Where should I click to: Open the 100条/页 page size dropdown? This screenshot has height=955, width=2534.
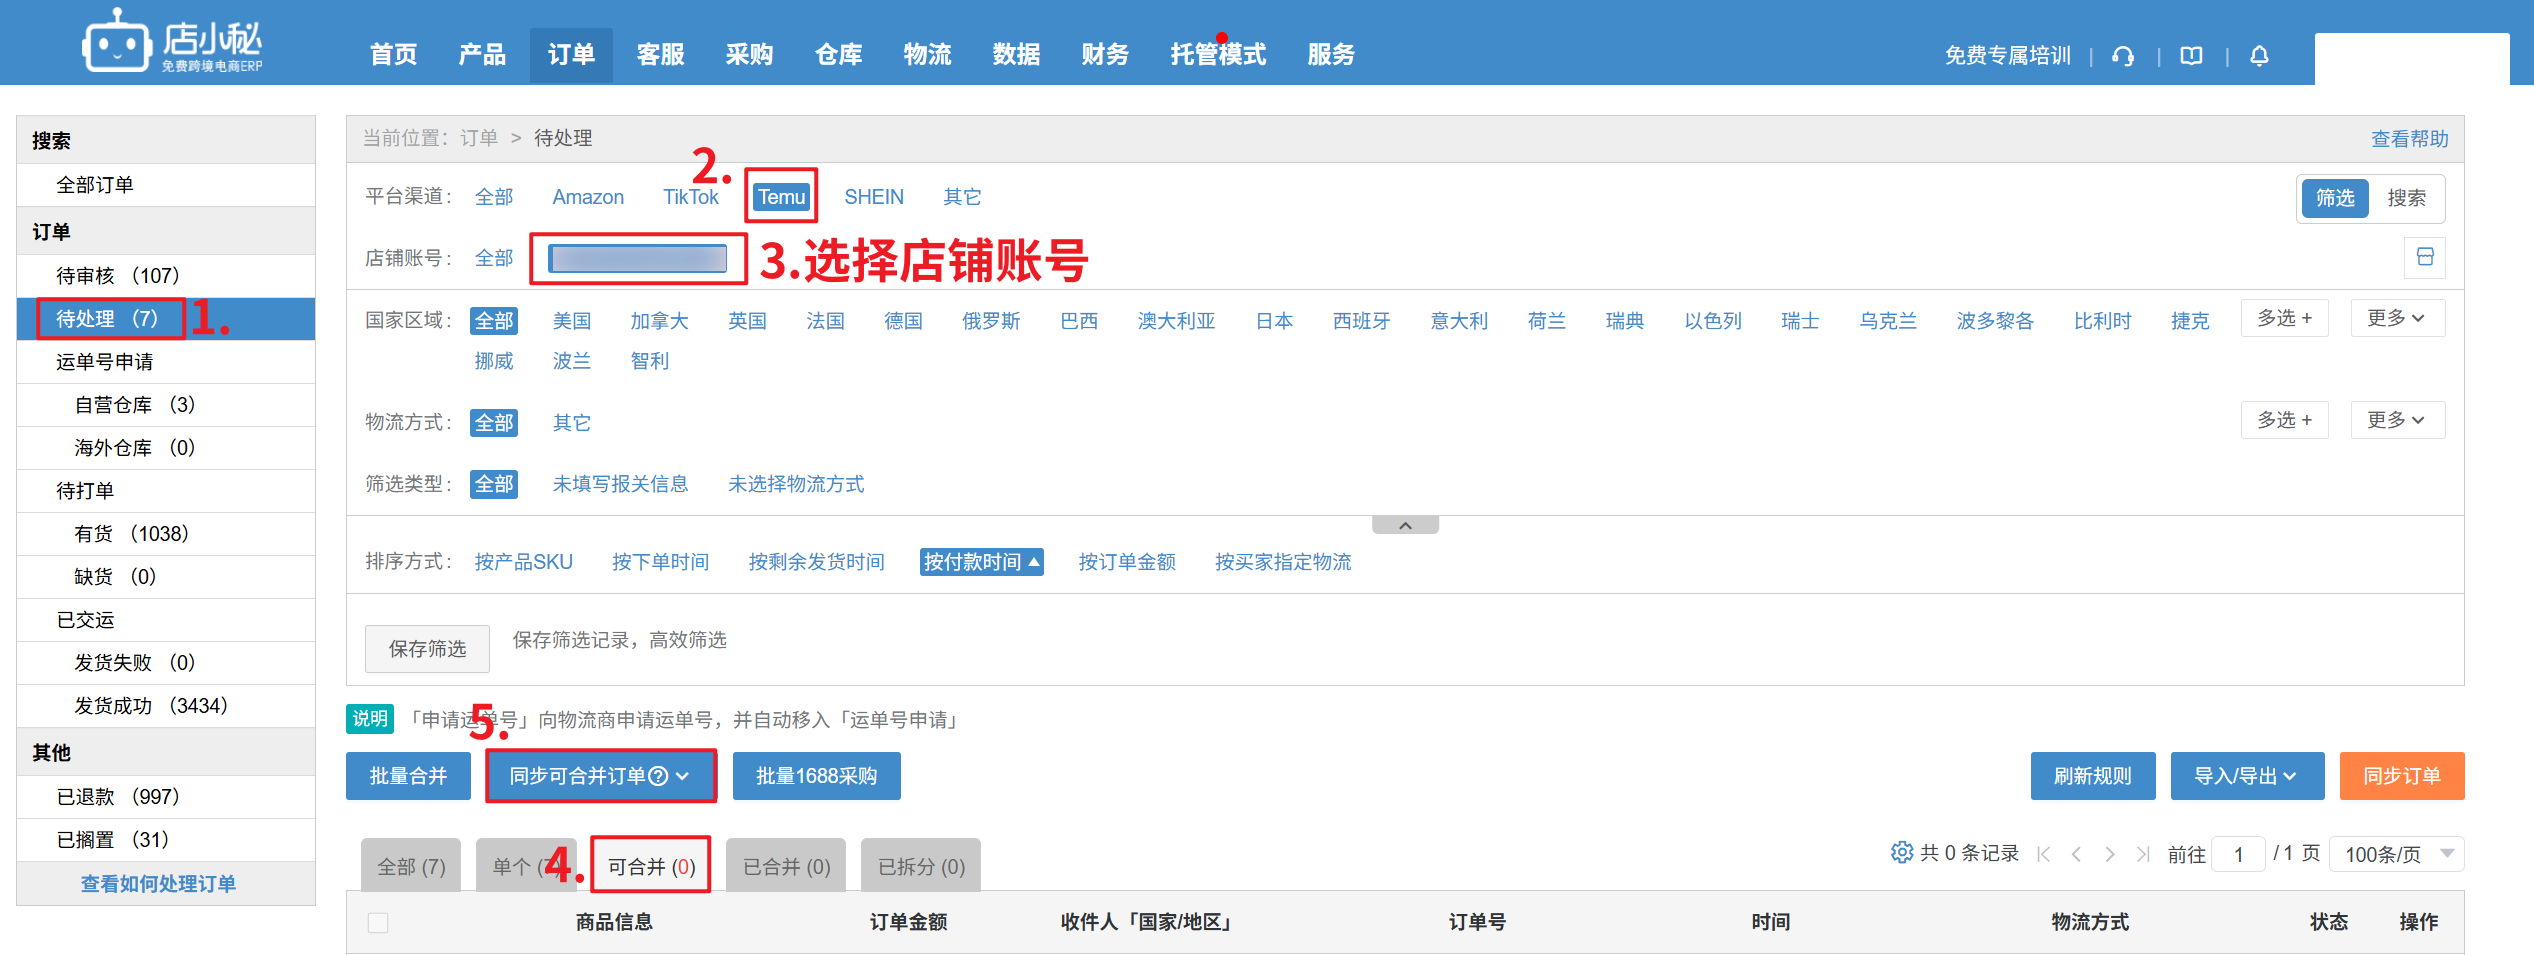(x=2396, y=854)
